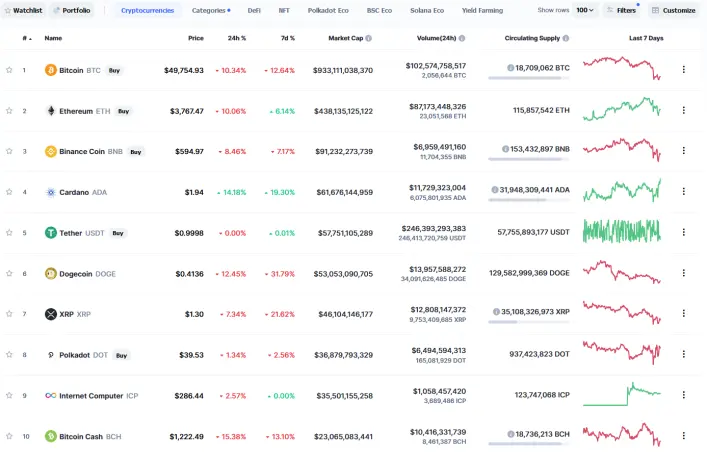The width and height of the screenshot is (707, 453).
Task: Open the Portfolio button
Action: 72,10
